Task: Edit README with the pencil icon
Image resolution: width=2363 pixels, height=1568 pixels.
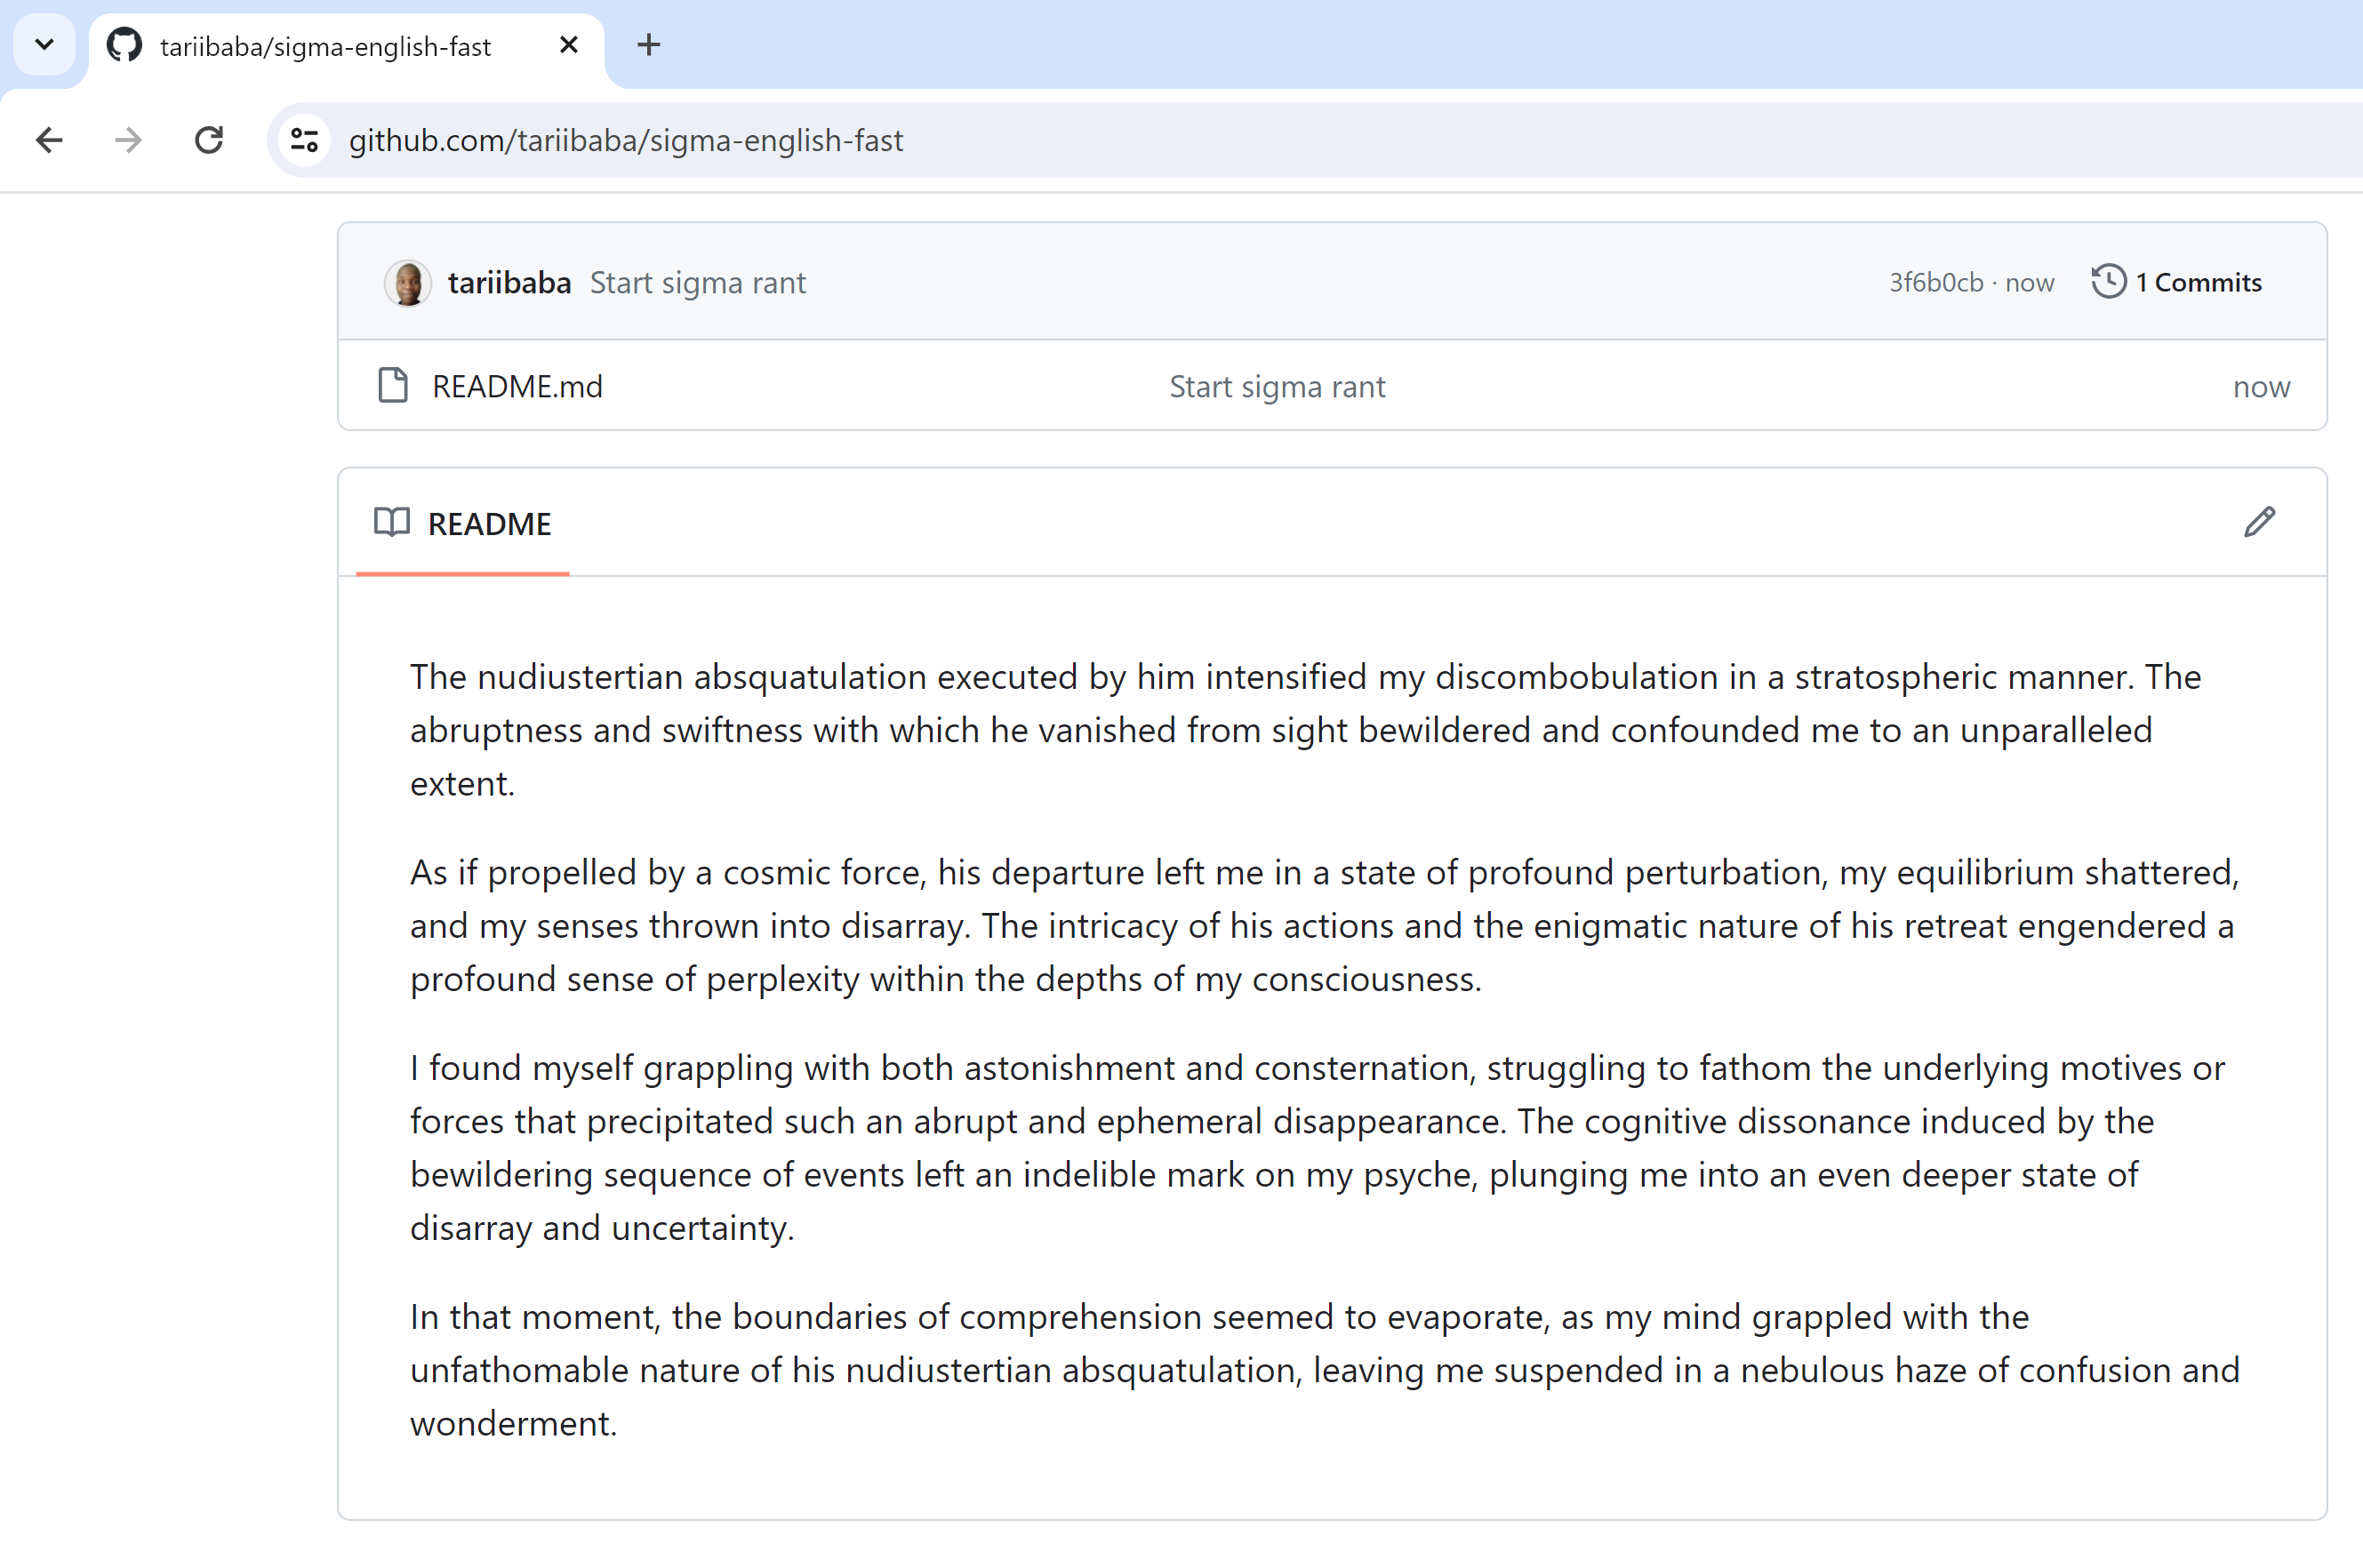Action: (2259, 522)
